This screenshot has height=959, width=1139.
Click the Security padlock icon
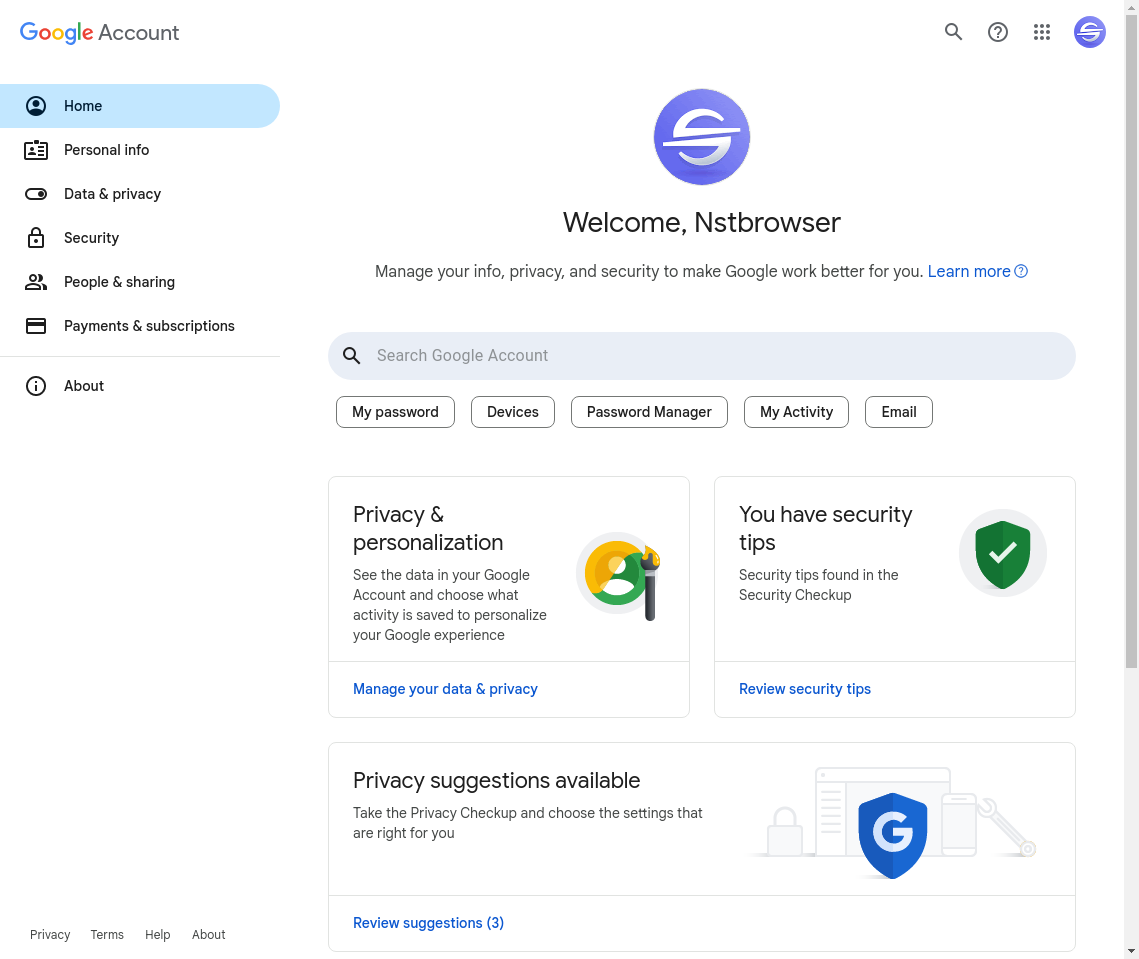(36, 238)
